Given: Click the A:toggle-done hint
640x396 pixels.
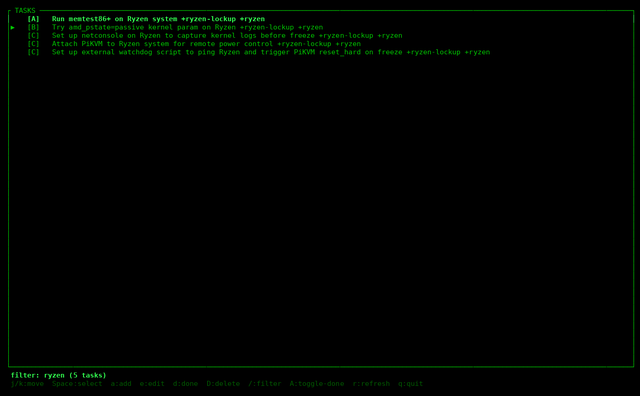Looking at the screenshot, I should [317, 384].
